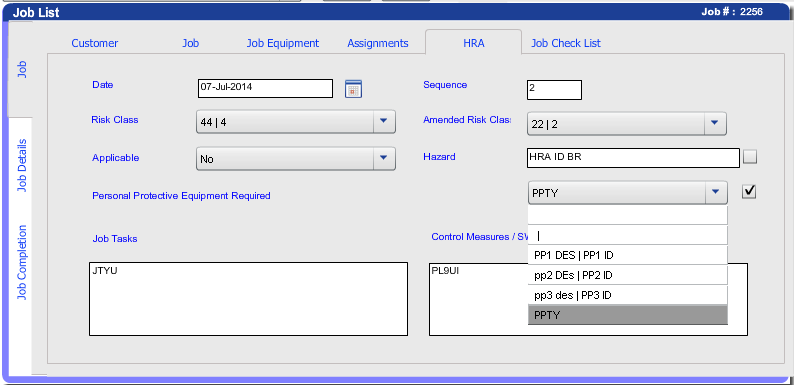Open the top Job tab

coord(191,43)
